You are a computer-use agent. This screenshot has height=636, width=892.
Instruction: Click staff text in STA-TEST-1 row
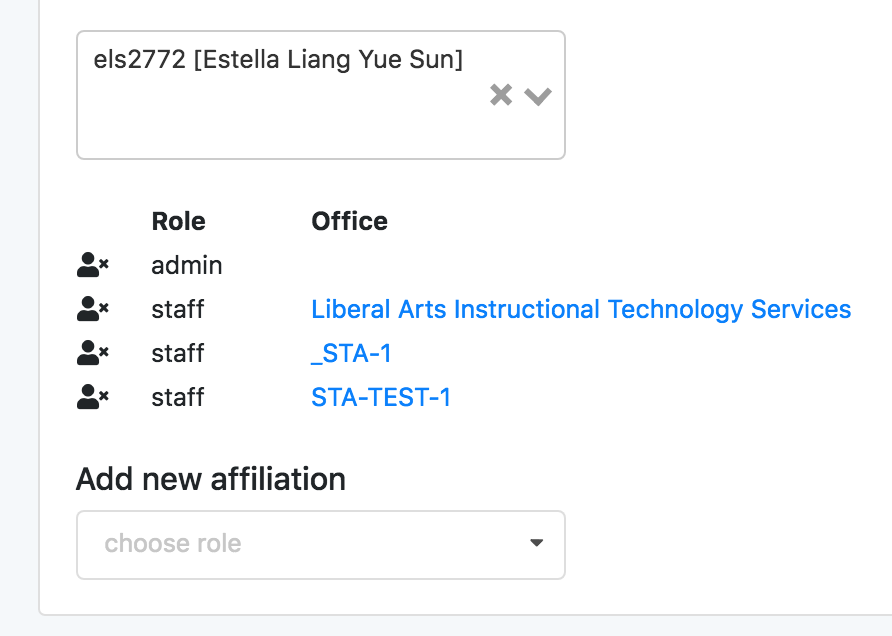177,397
